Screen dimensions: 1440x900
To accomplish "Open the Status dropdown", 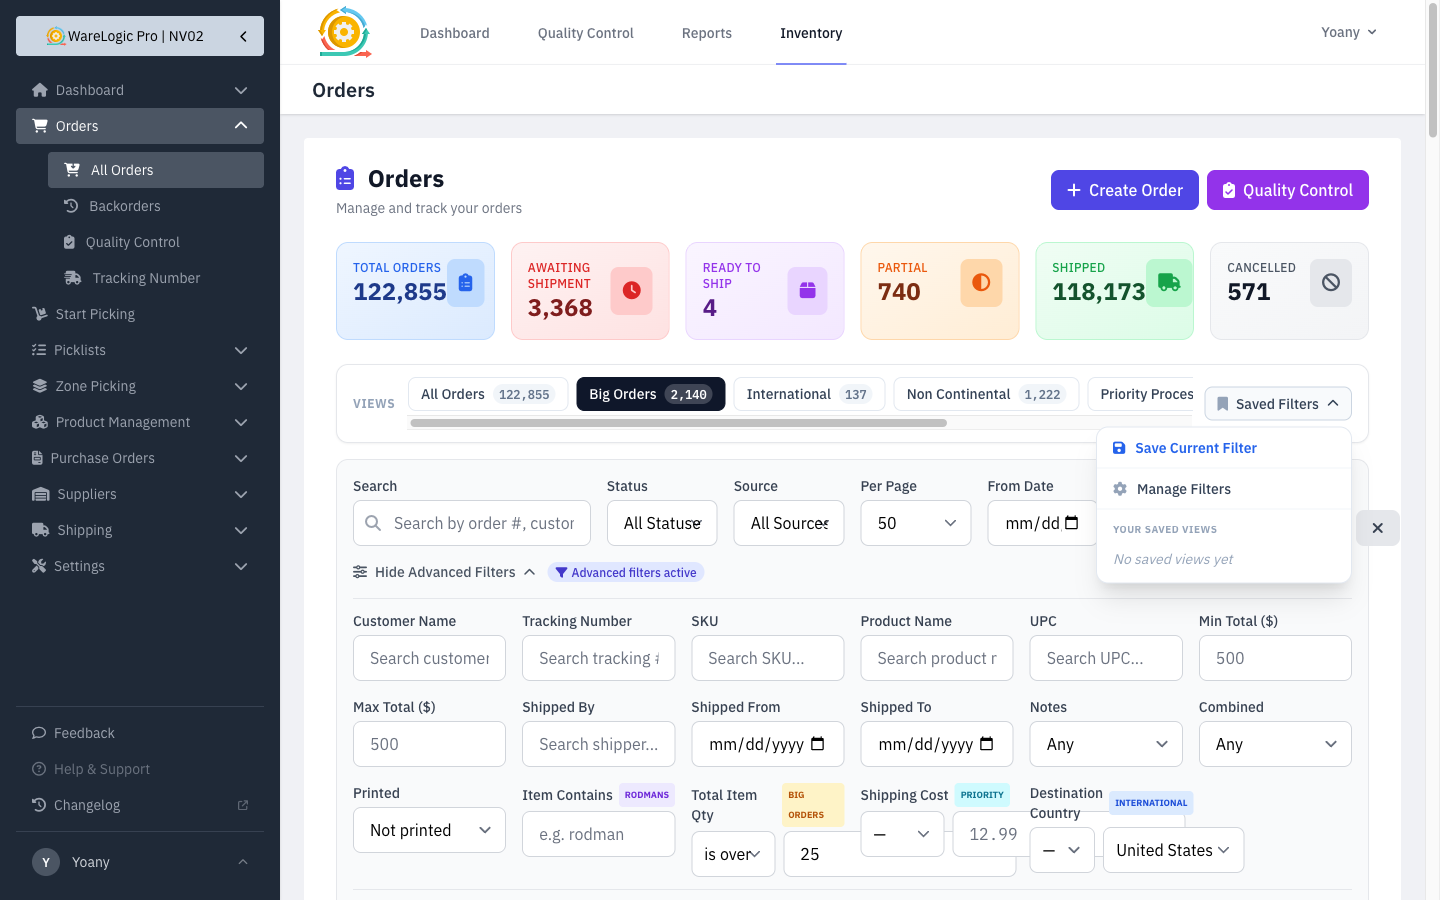I will click(662, 523).
